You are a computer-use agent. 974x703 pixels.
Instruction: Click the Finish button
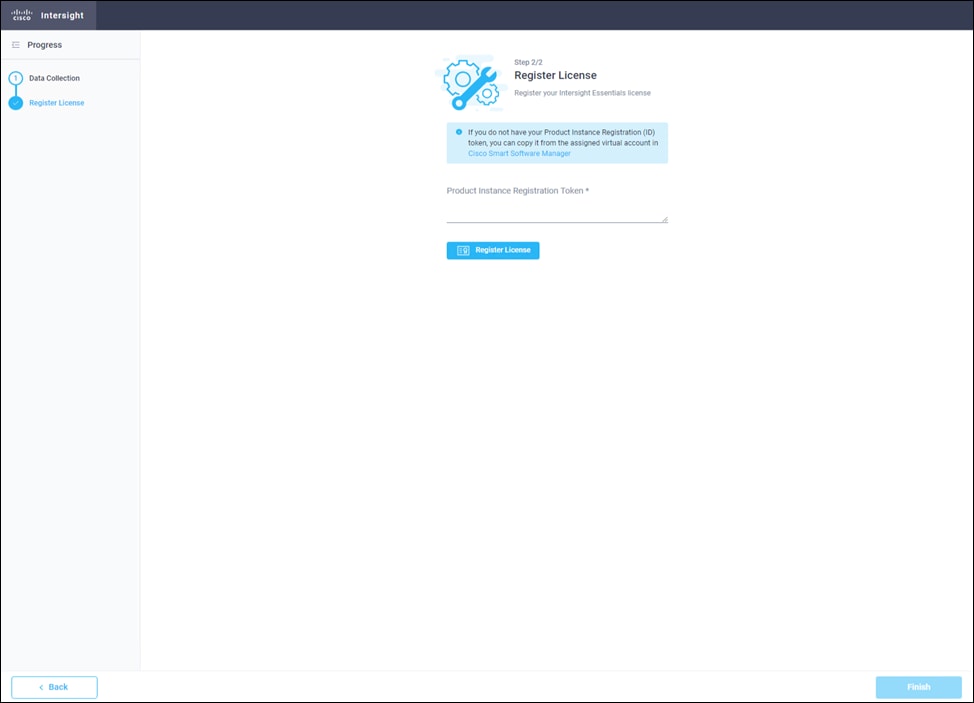point(919,687)
